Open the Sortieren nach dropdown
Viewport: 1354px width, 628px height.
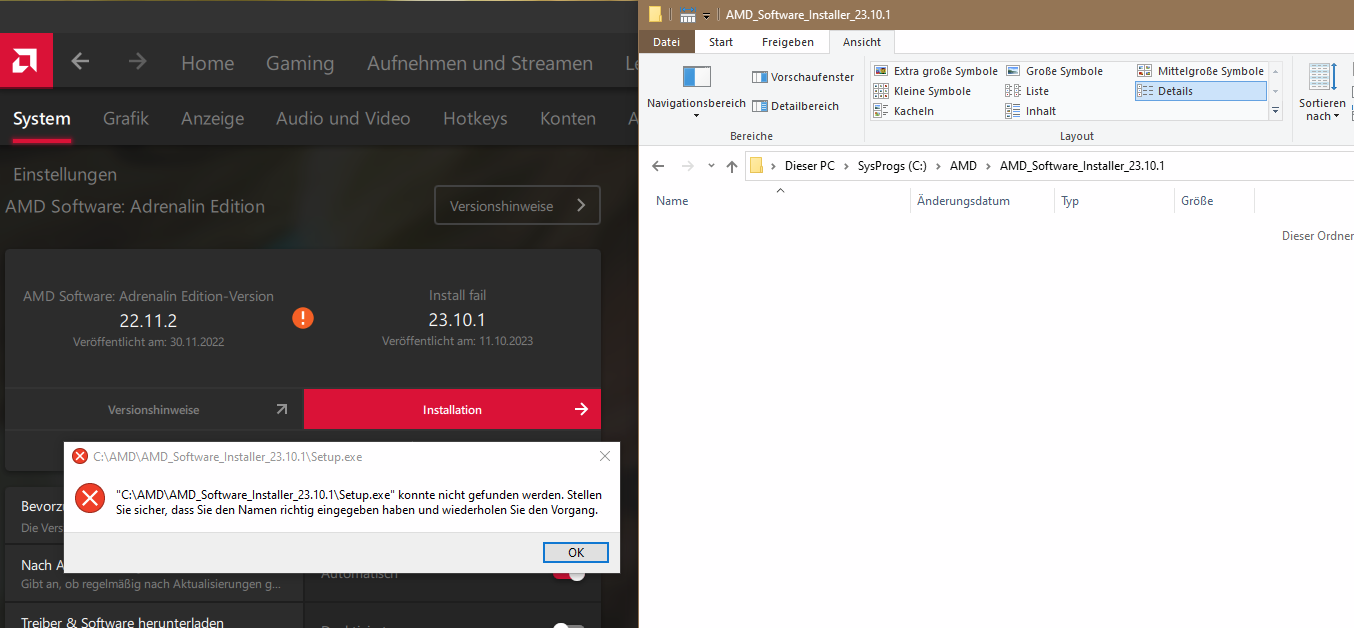tap(1322, 91)
